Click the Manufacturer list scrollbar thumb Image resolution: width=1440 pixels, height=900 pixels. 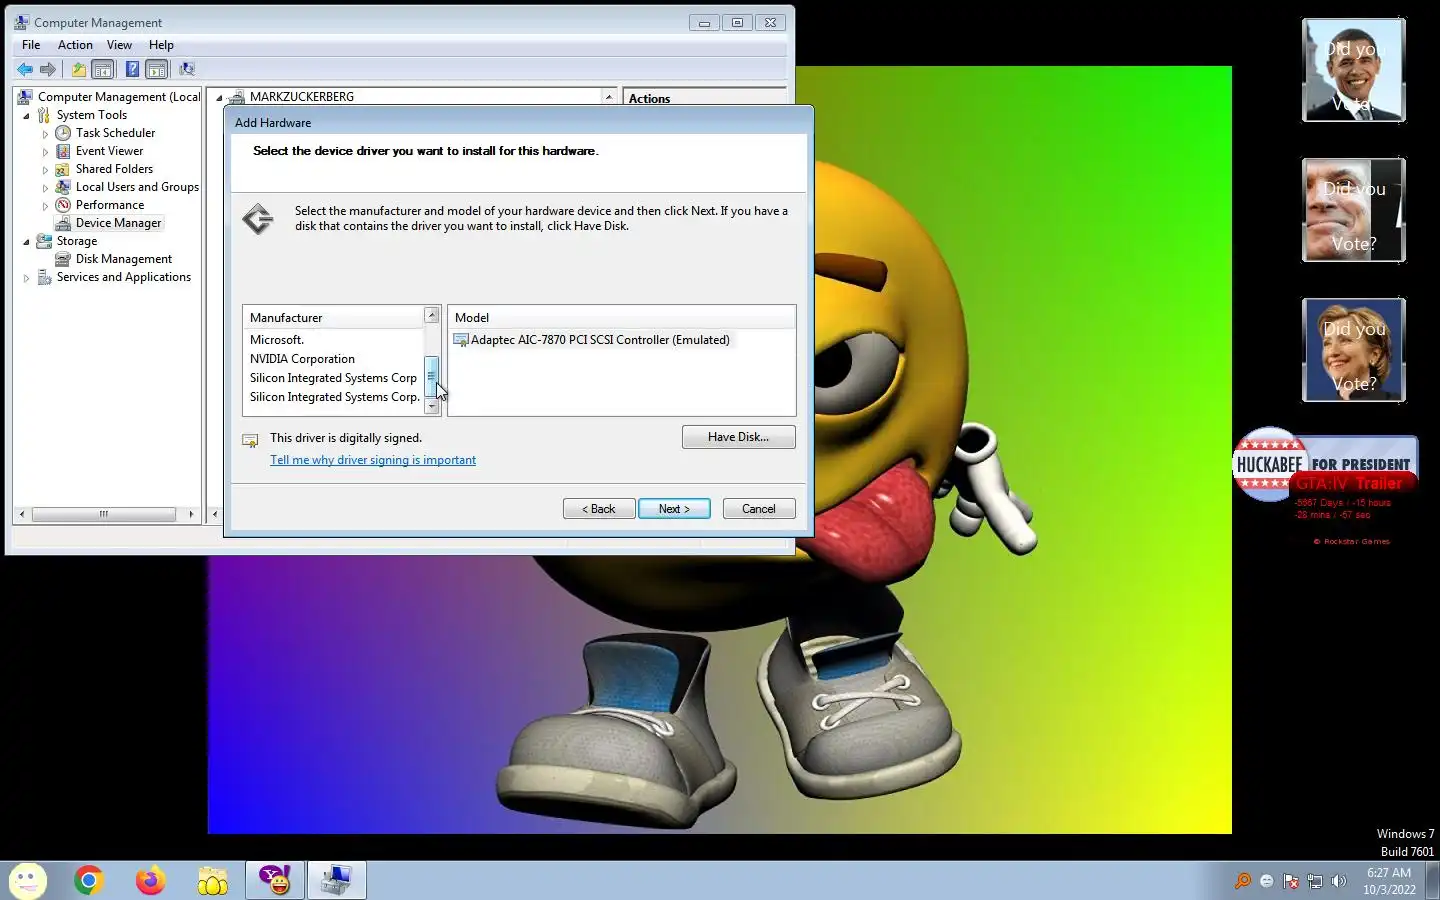pyautogui.click(x=432, y=376)
